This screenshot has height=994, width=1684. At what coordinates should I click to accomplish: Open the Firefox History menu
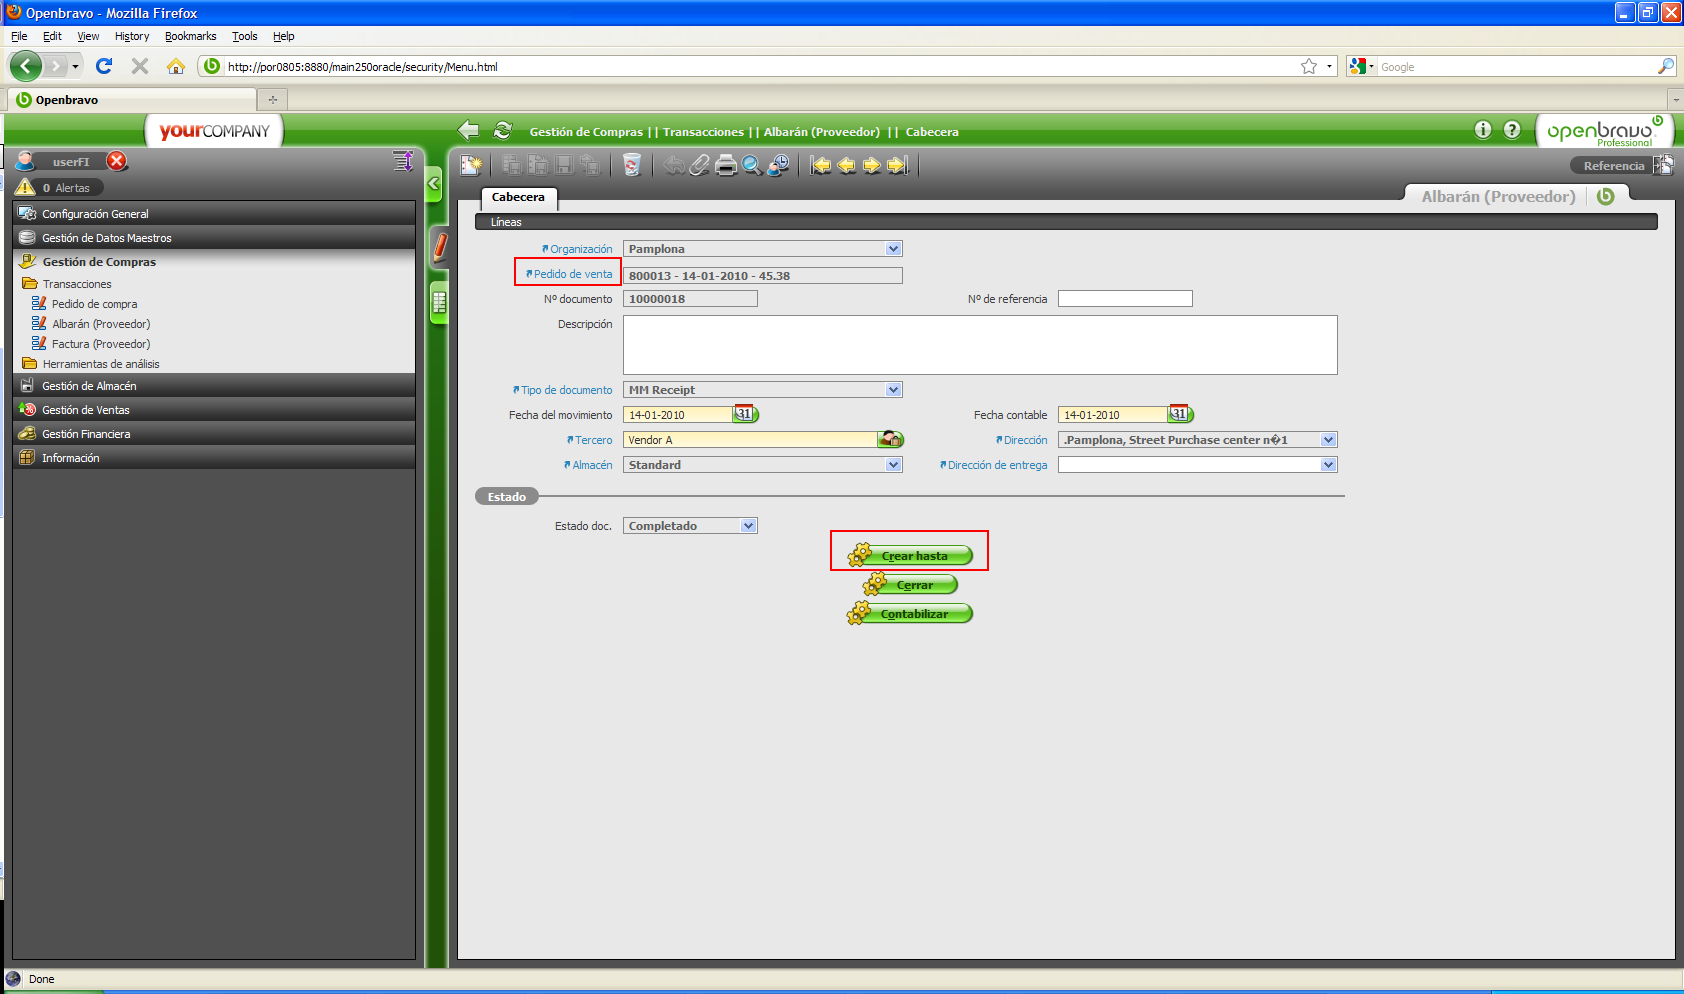(132, 36)
